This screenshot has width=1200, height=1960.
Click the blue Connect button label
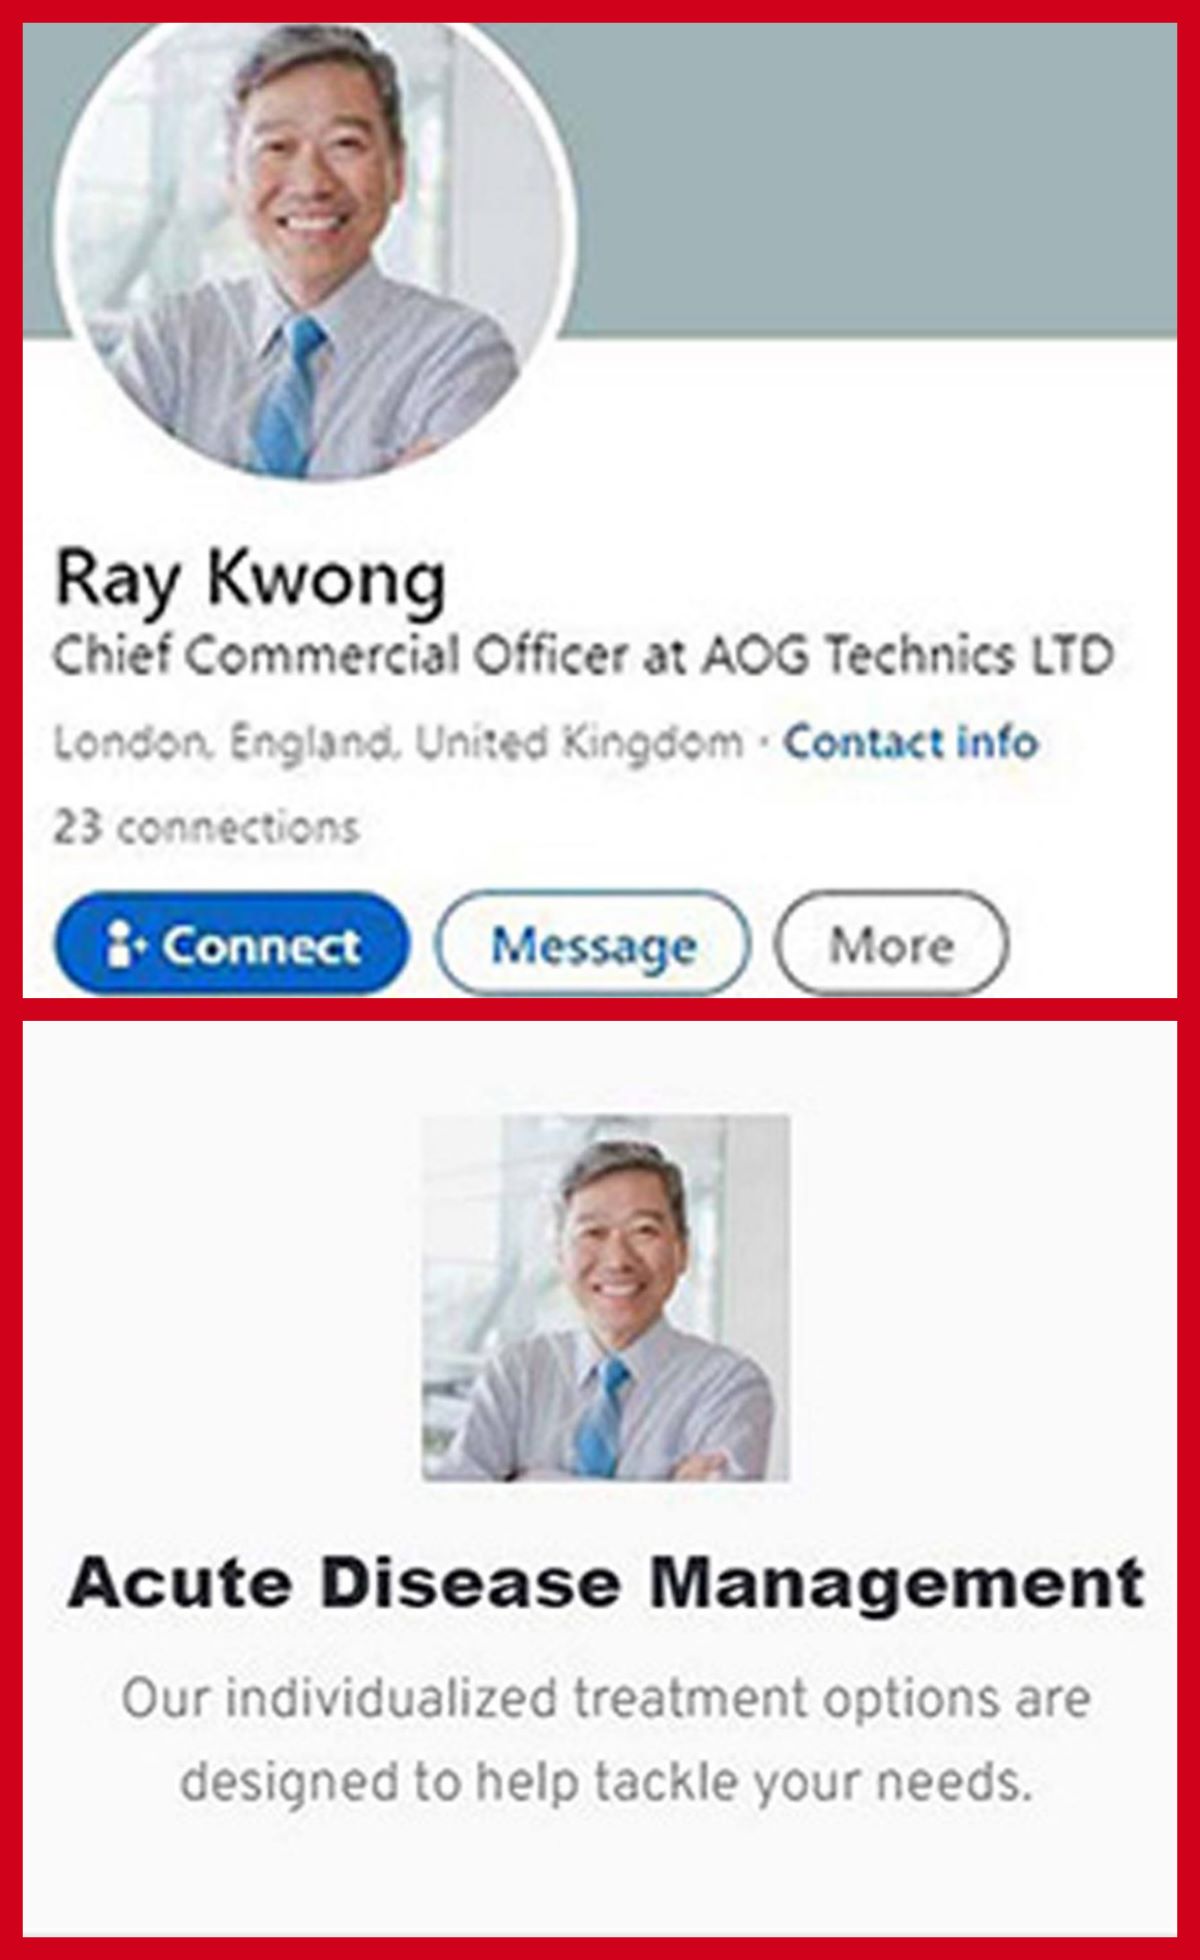[261, 945]
